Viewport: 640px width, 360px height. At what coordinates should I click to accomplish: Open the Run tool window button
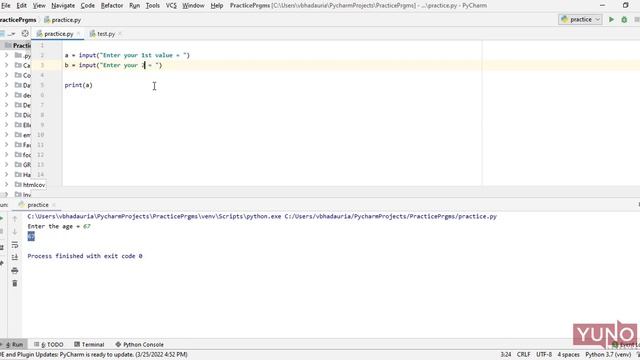[13, 344]
